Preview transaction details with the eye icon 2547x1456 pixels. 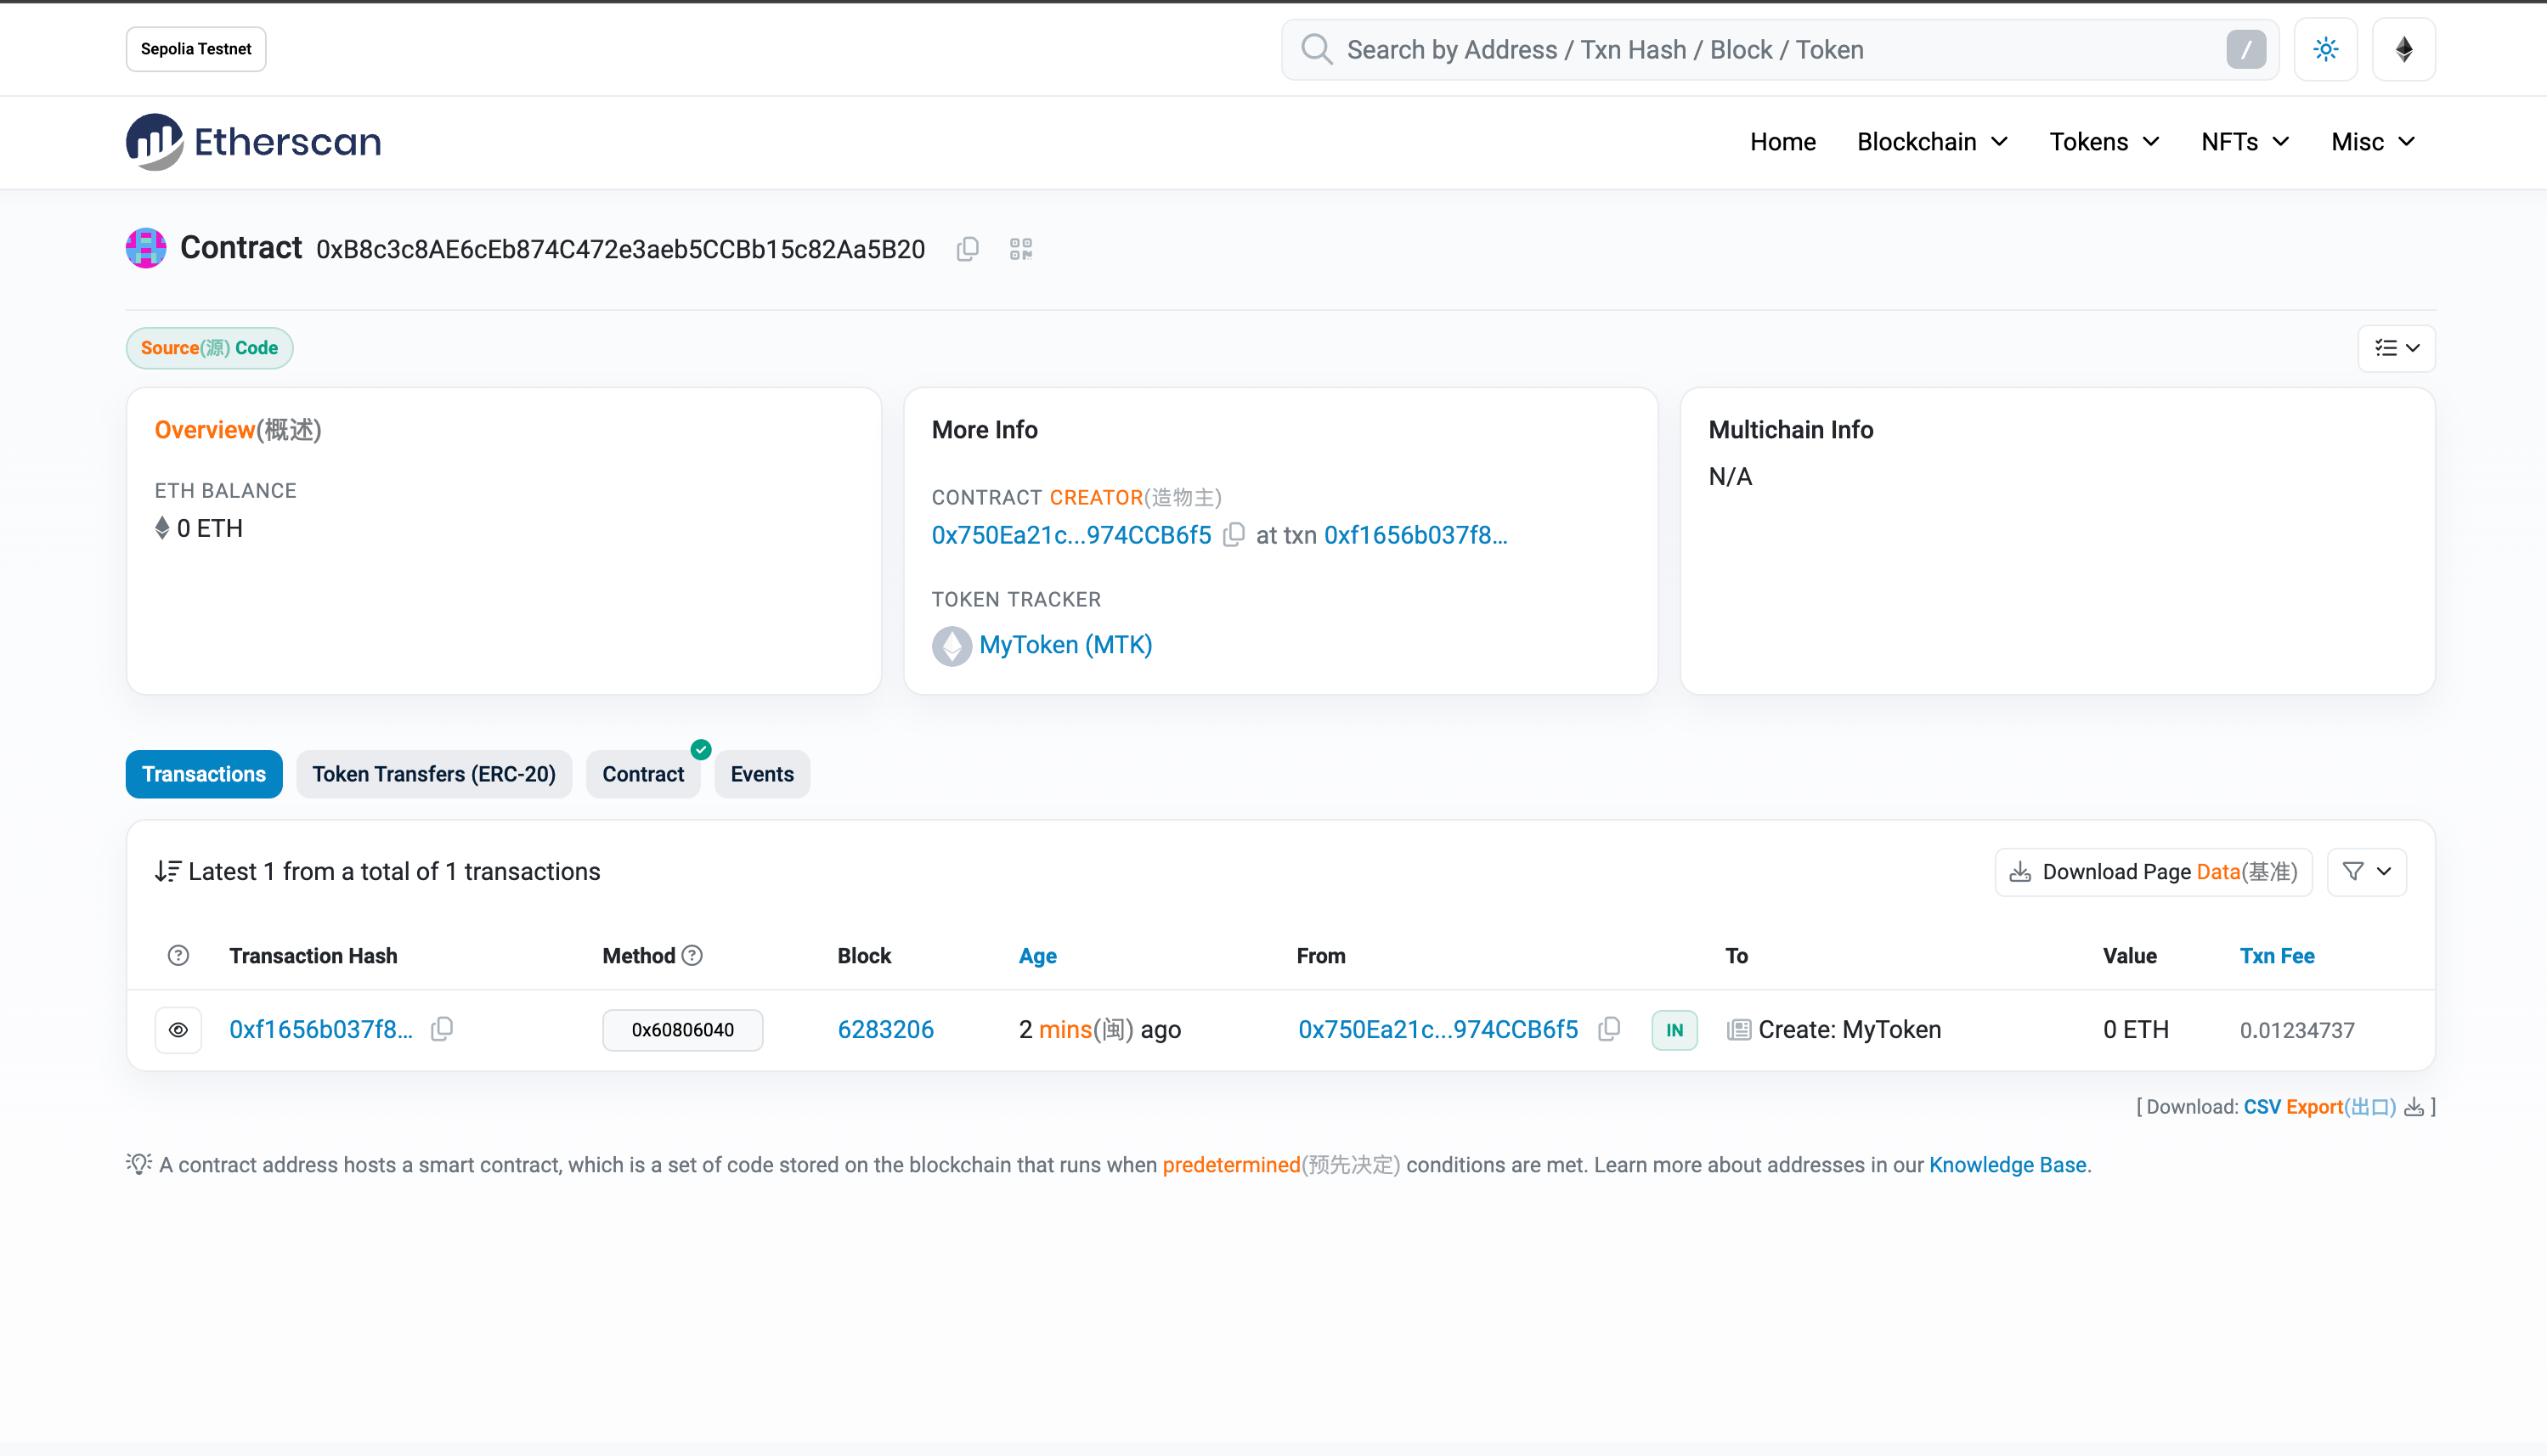tap(178, 1030)
